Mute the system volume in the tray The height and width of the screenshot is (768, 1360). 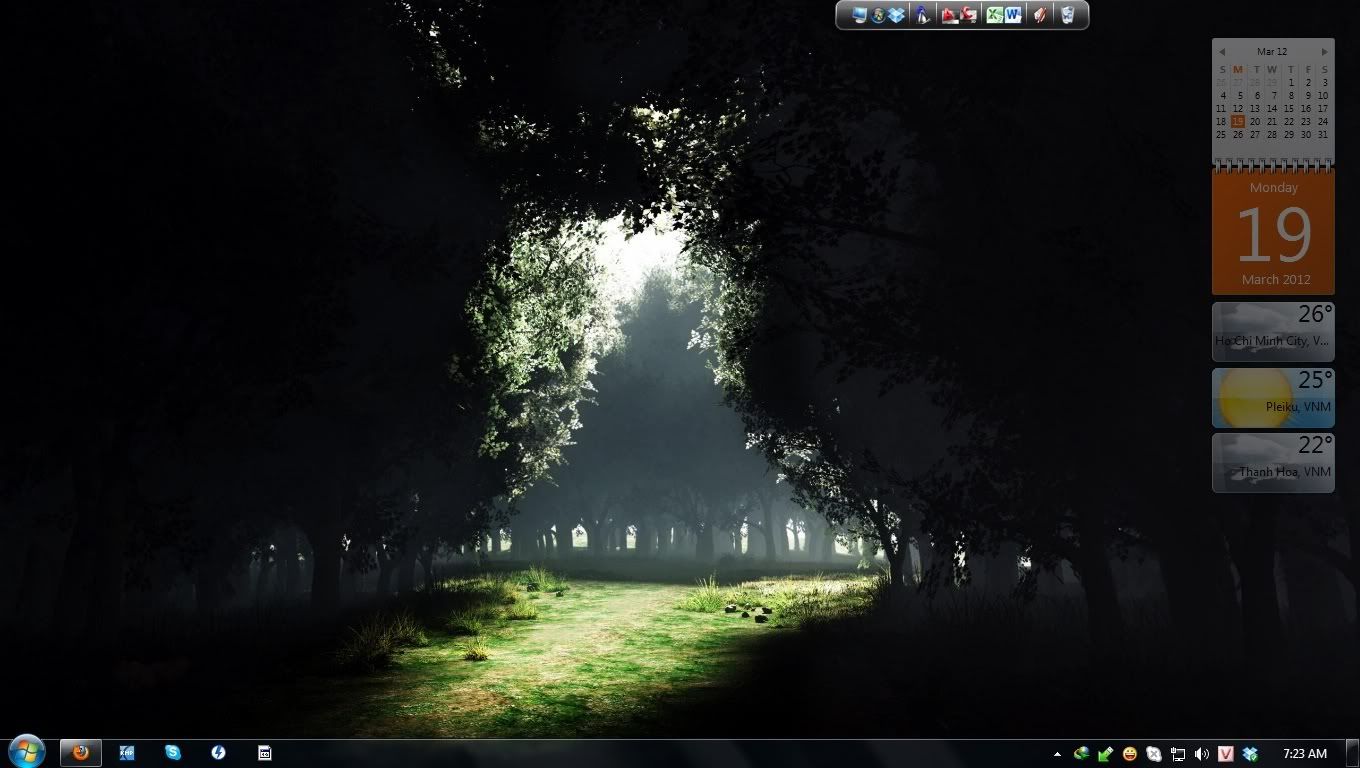pyautogui.click(x=1201, y=753)
